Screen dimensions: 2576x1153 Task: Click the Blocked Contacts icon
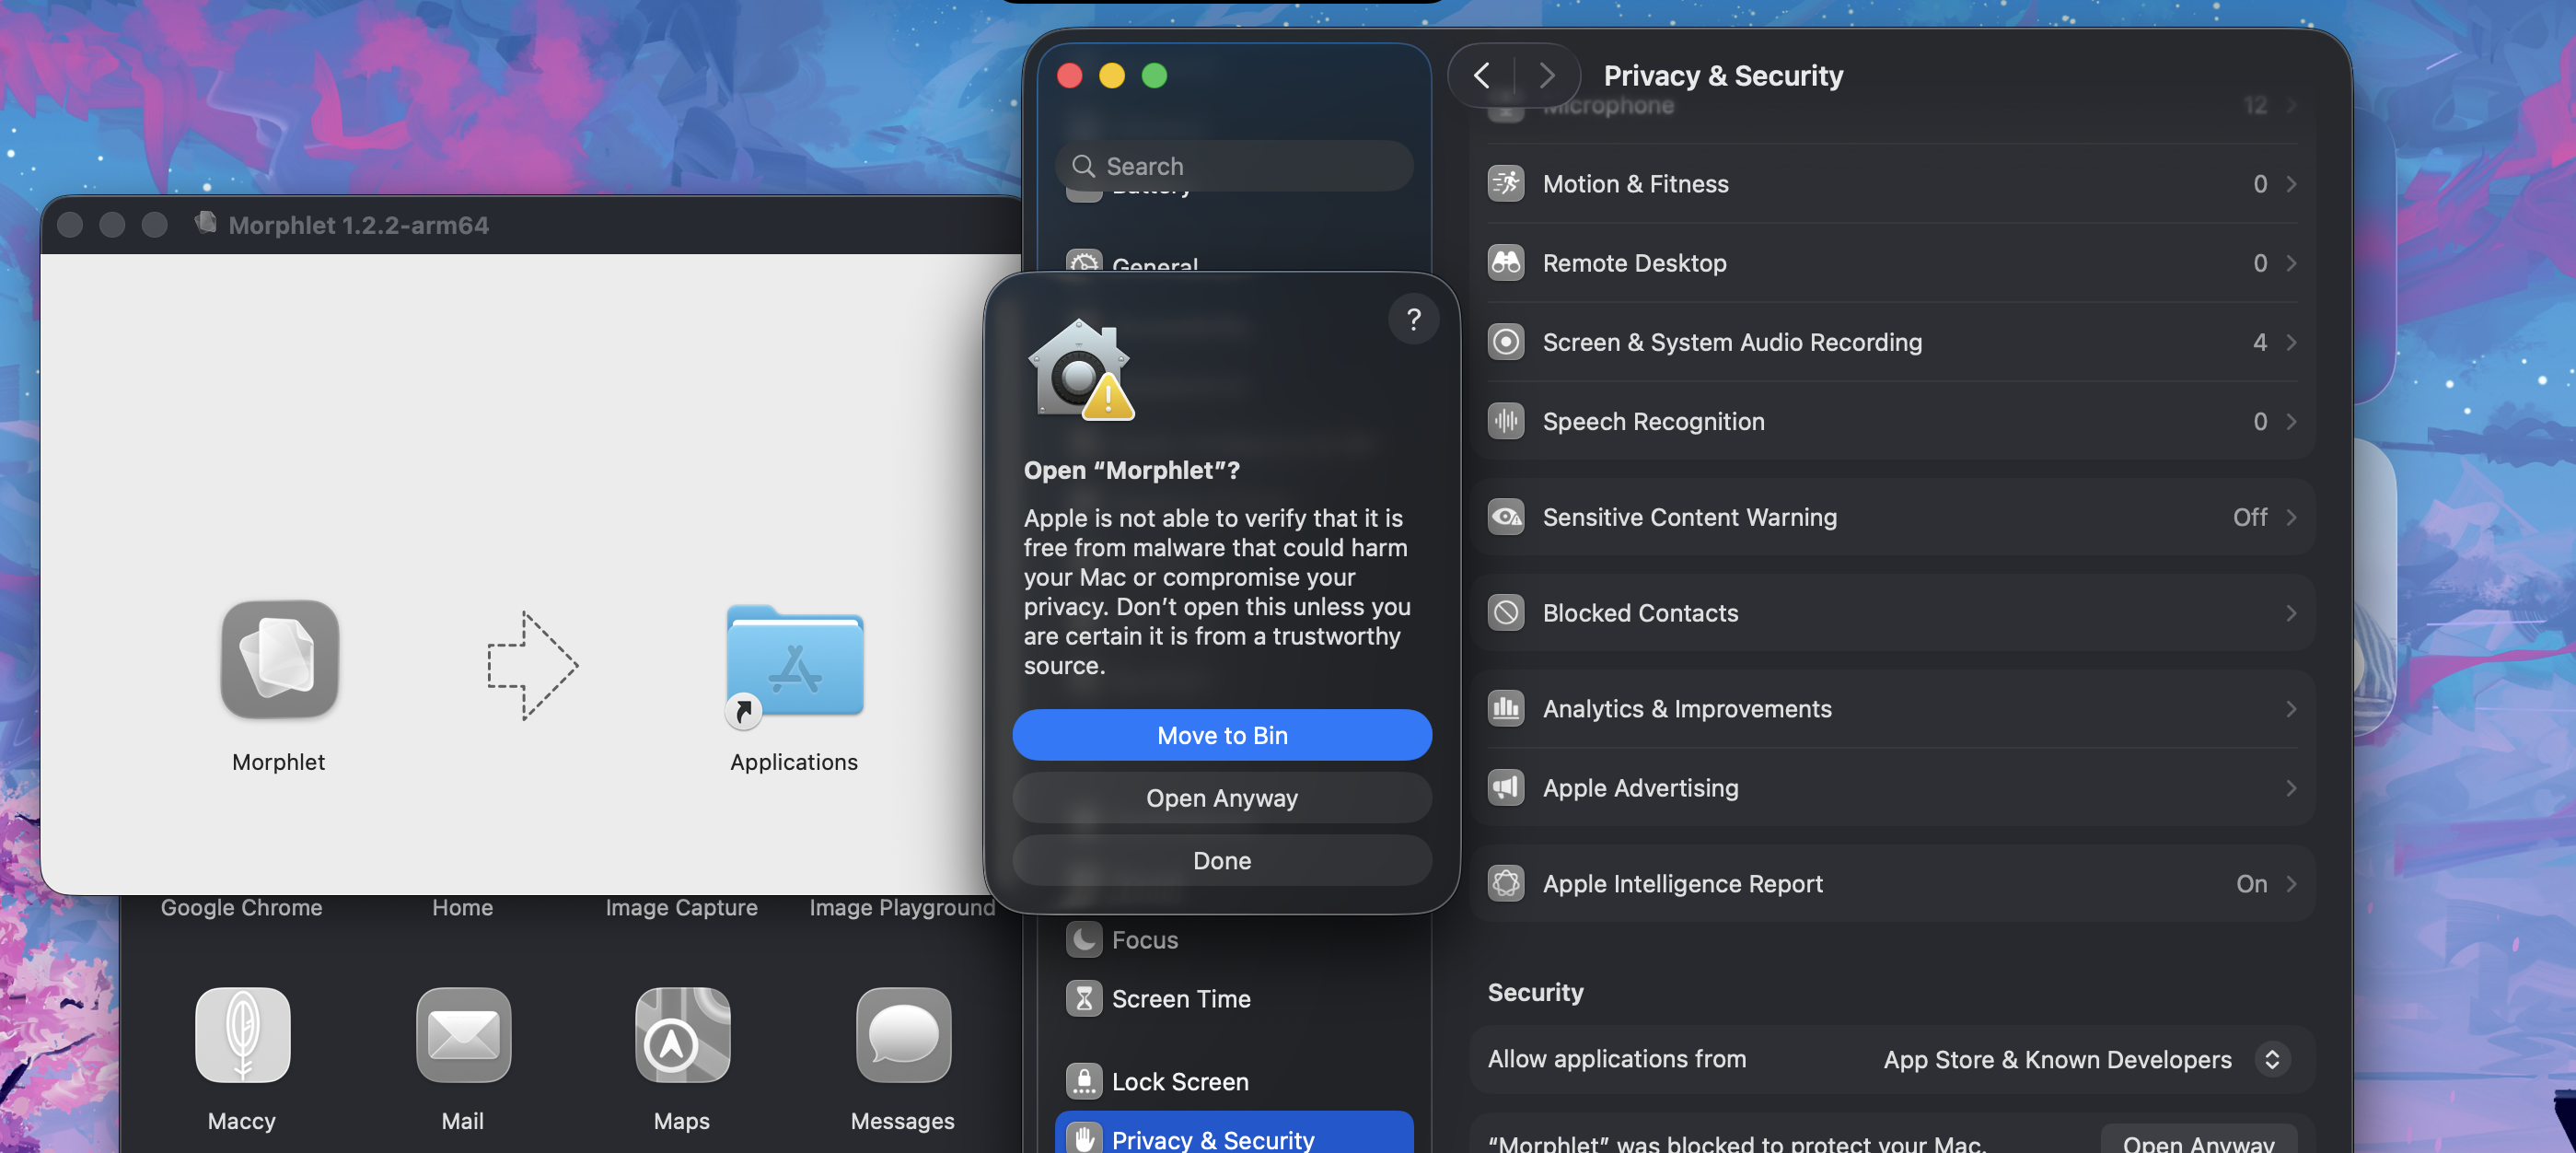click(x=1505, y=613)
